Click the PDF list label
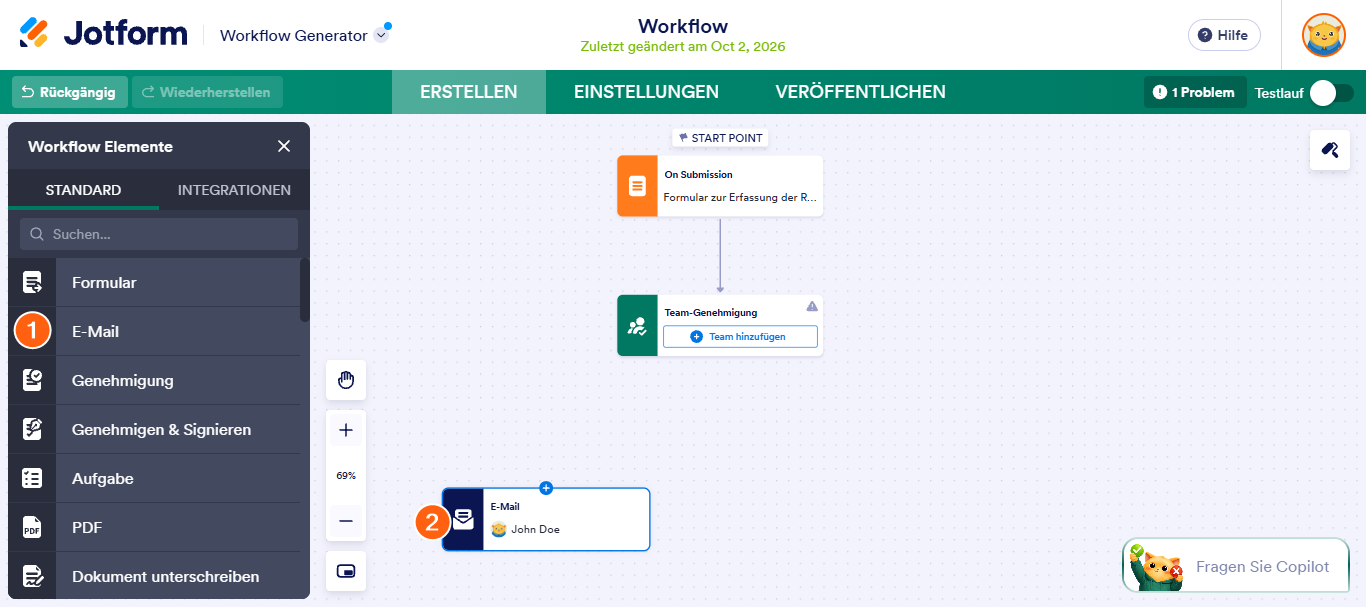Viewport: 1366px width, 607px height. coord(87,527)
